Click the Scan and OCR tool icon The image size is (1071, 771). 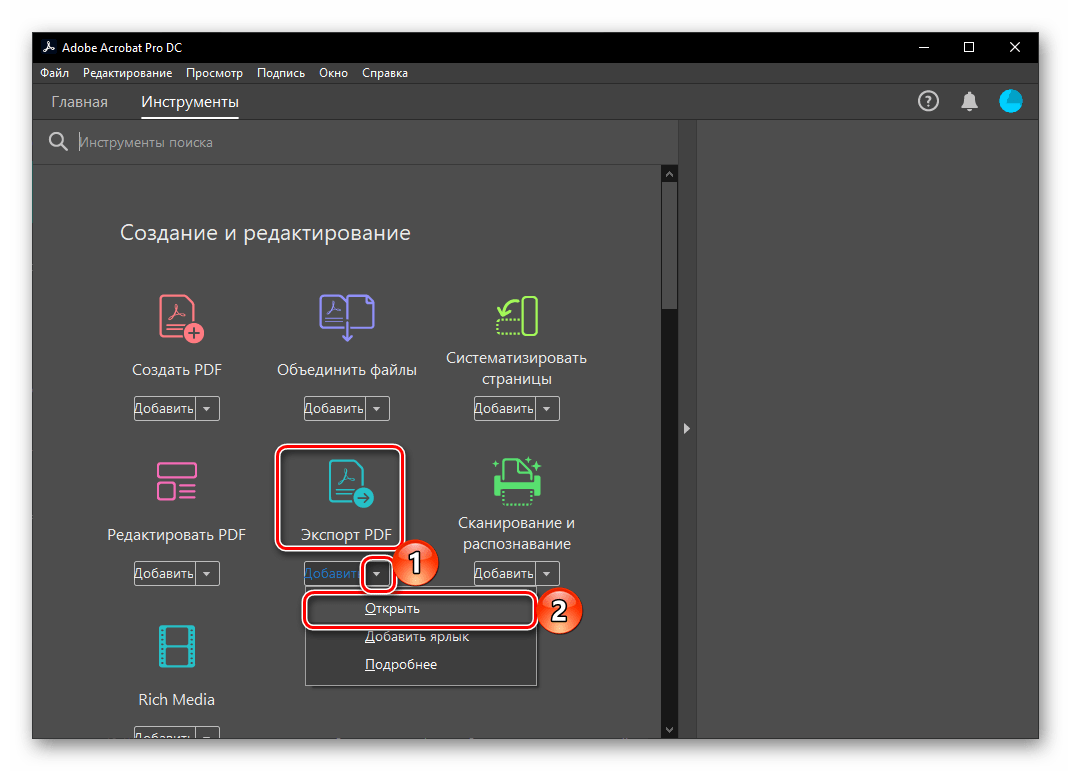[x=517, y=481]
